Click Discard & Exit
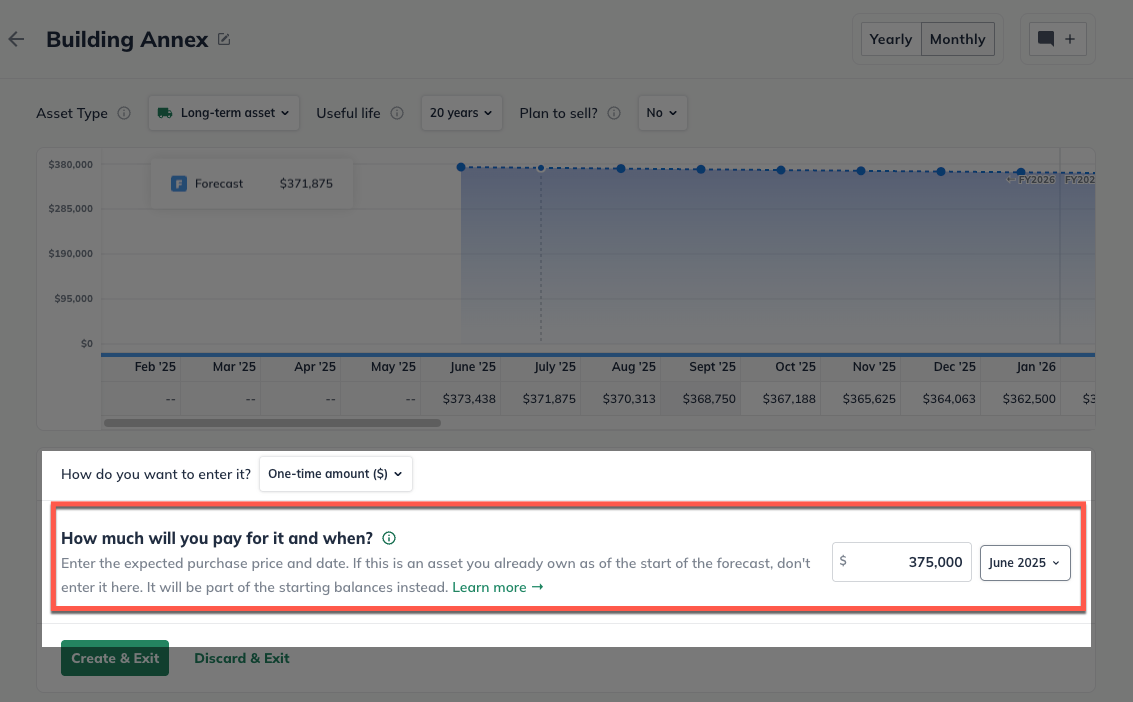 [241, 658]
